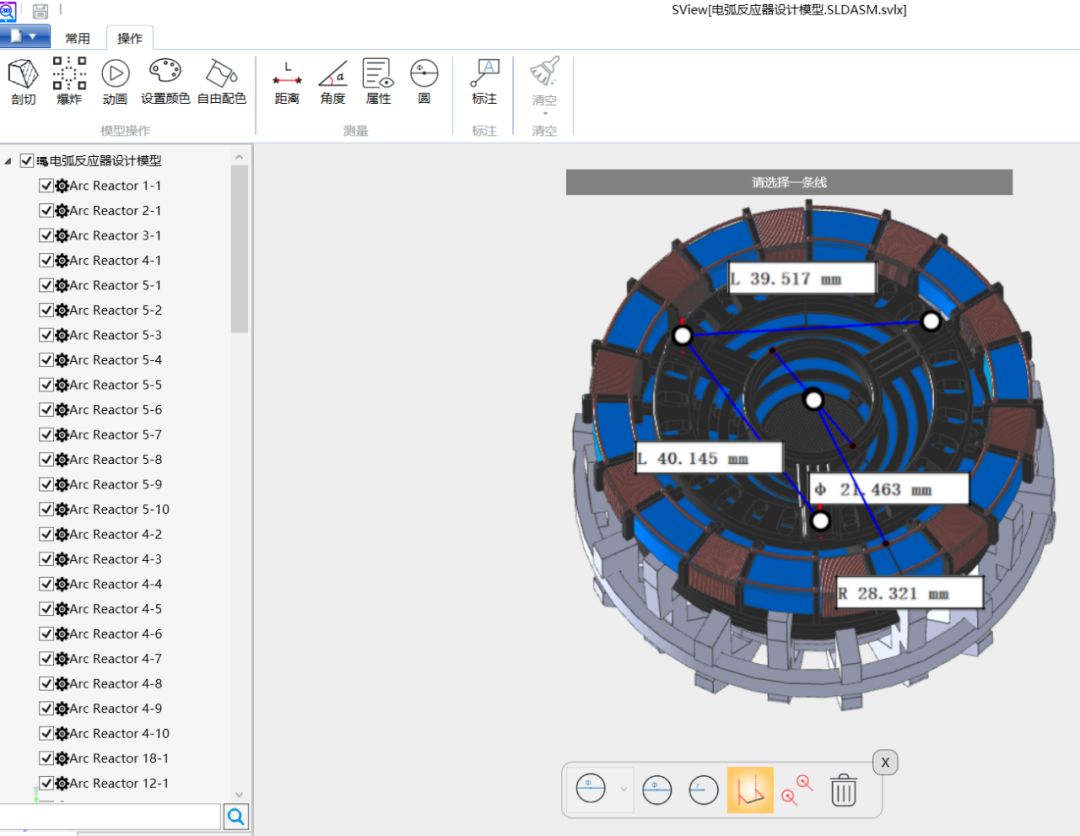This screenshot has width=1080, height=836.
Task: Open the blue file menu dropdown
Action: pyautogui.click(x=25, y=36)
